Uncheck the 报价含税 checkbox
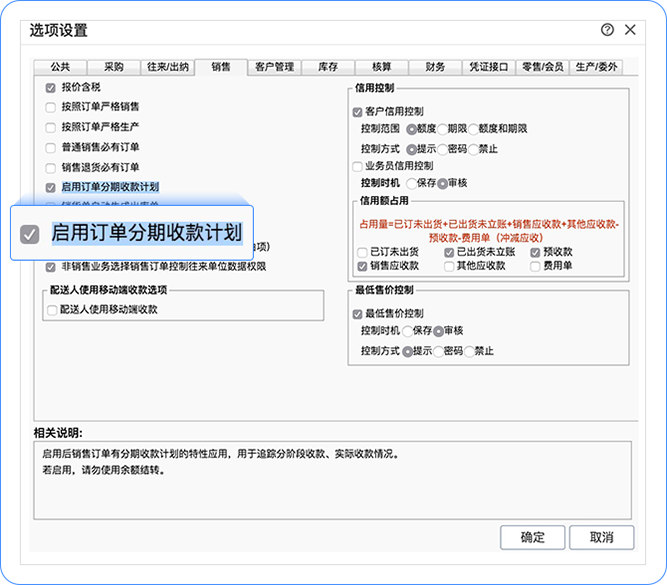The width and height of the screenshot is (667, 585). tap(51, 88)
